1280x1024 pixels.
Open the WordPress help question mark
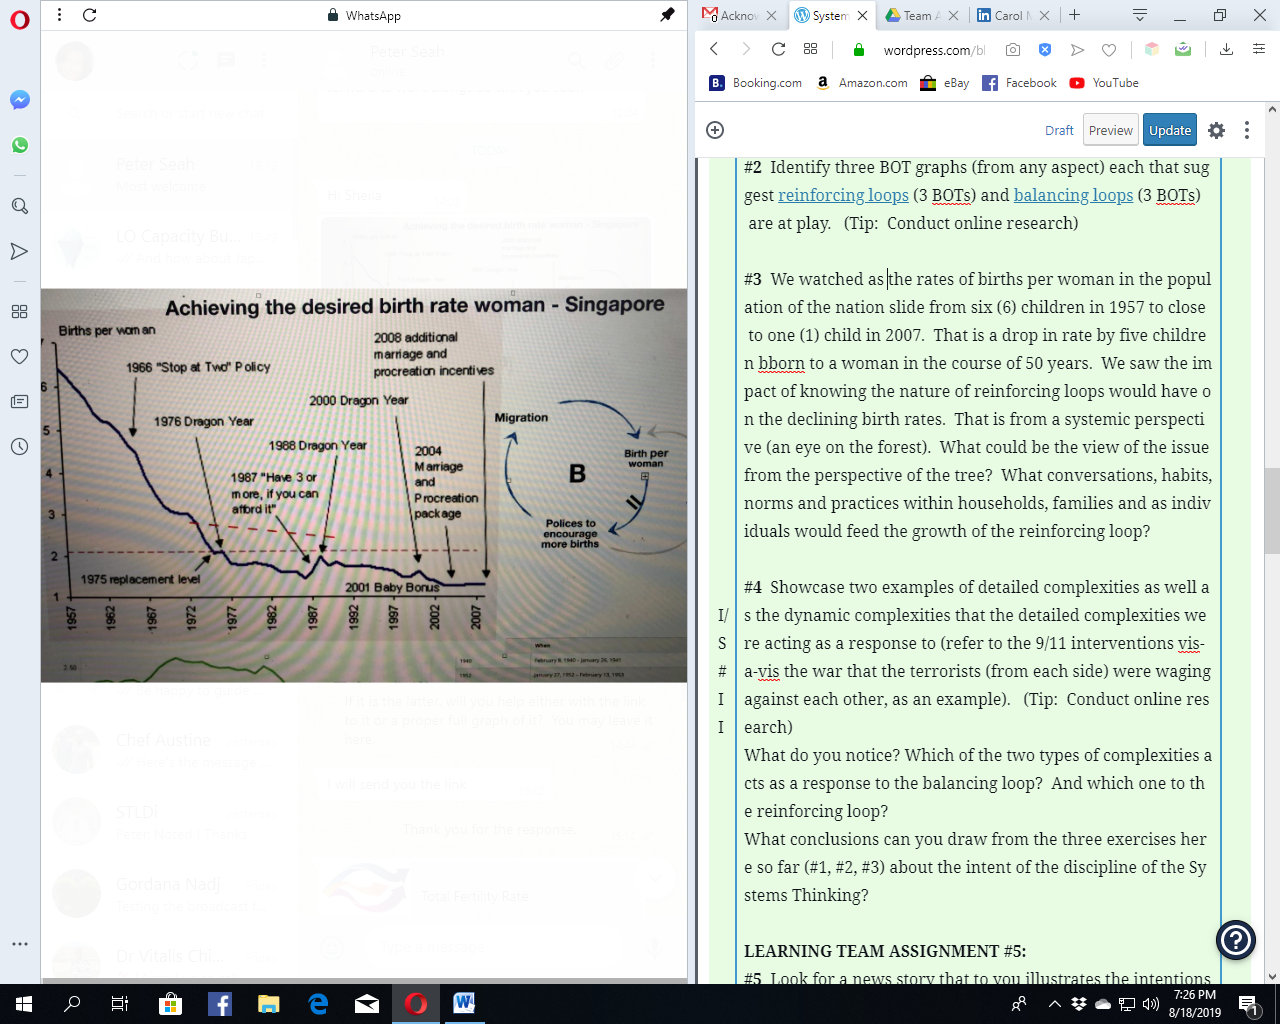click(x=1235, y=939)
